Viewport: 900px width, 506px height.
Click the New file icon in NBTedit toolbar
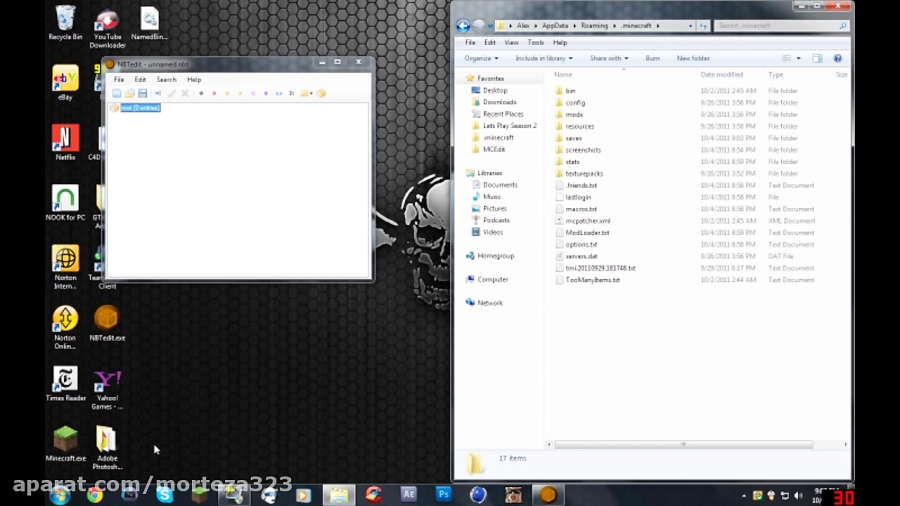tap(117, 93)
